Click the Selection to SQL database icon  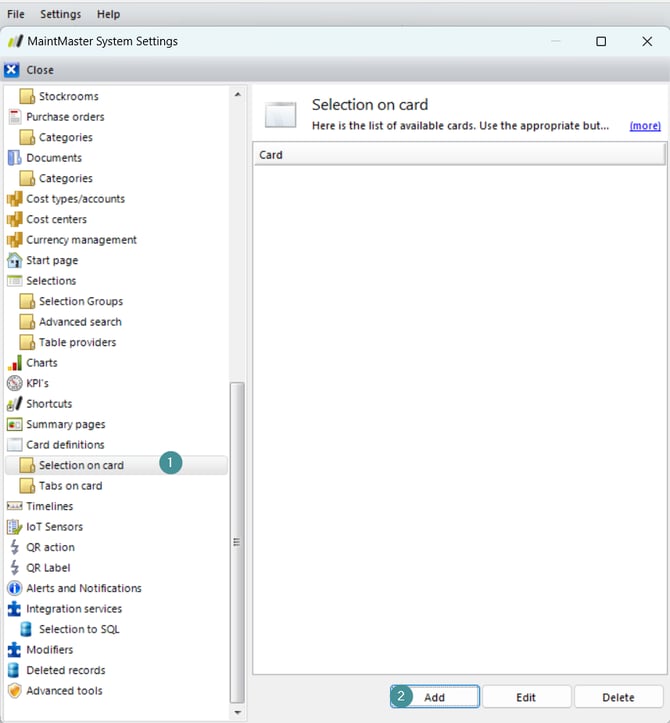(26, 629)
